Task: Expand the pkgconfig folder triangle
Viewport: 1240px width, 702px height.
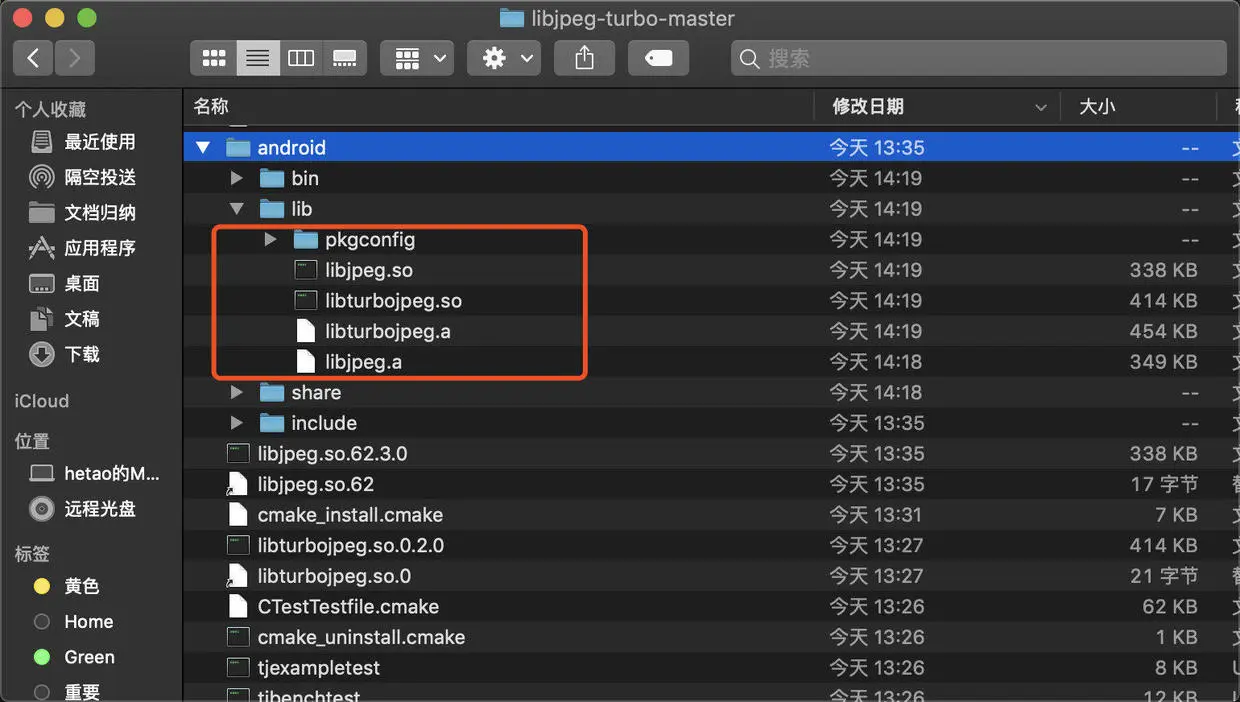Action: pos(271,239)
